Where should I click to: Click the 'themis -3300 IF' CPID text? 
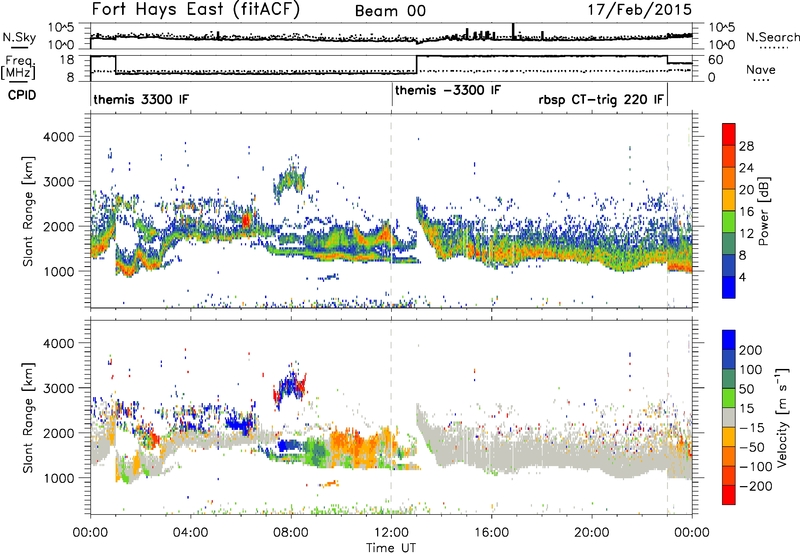coord(448,91)
